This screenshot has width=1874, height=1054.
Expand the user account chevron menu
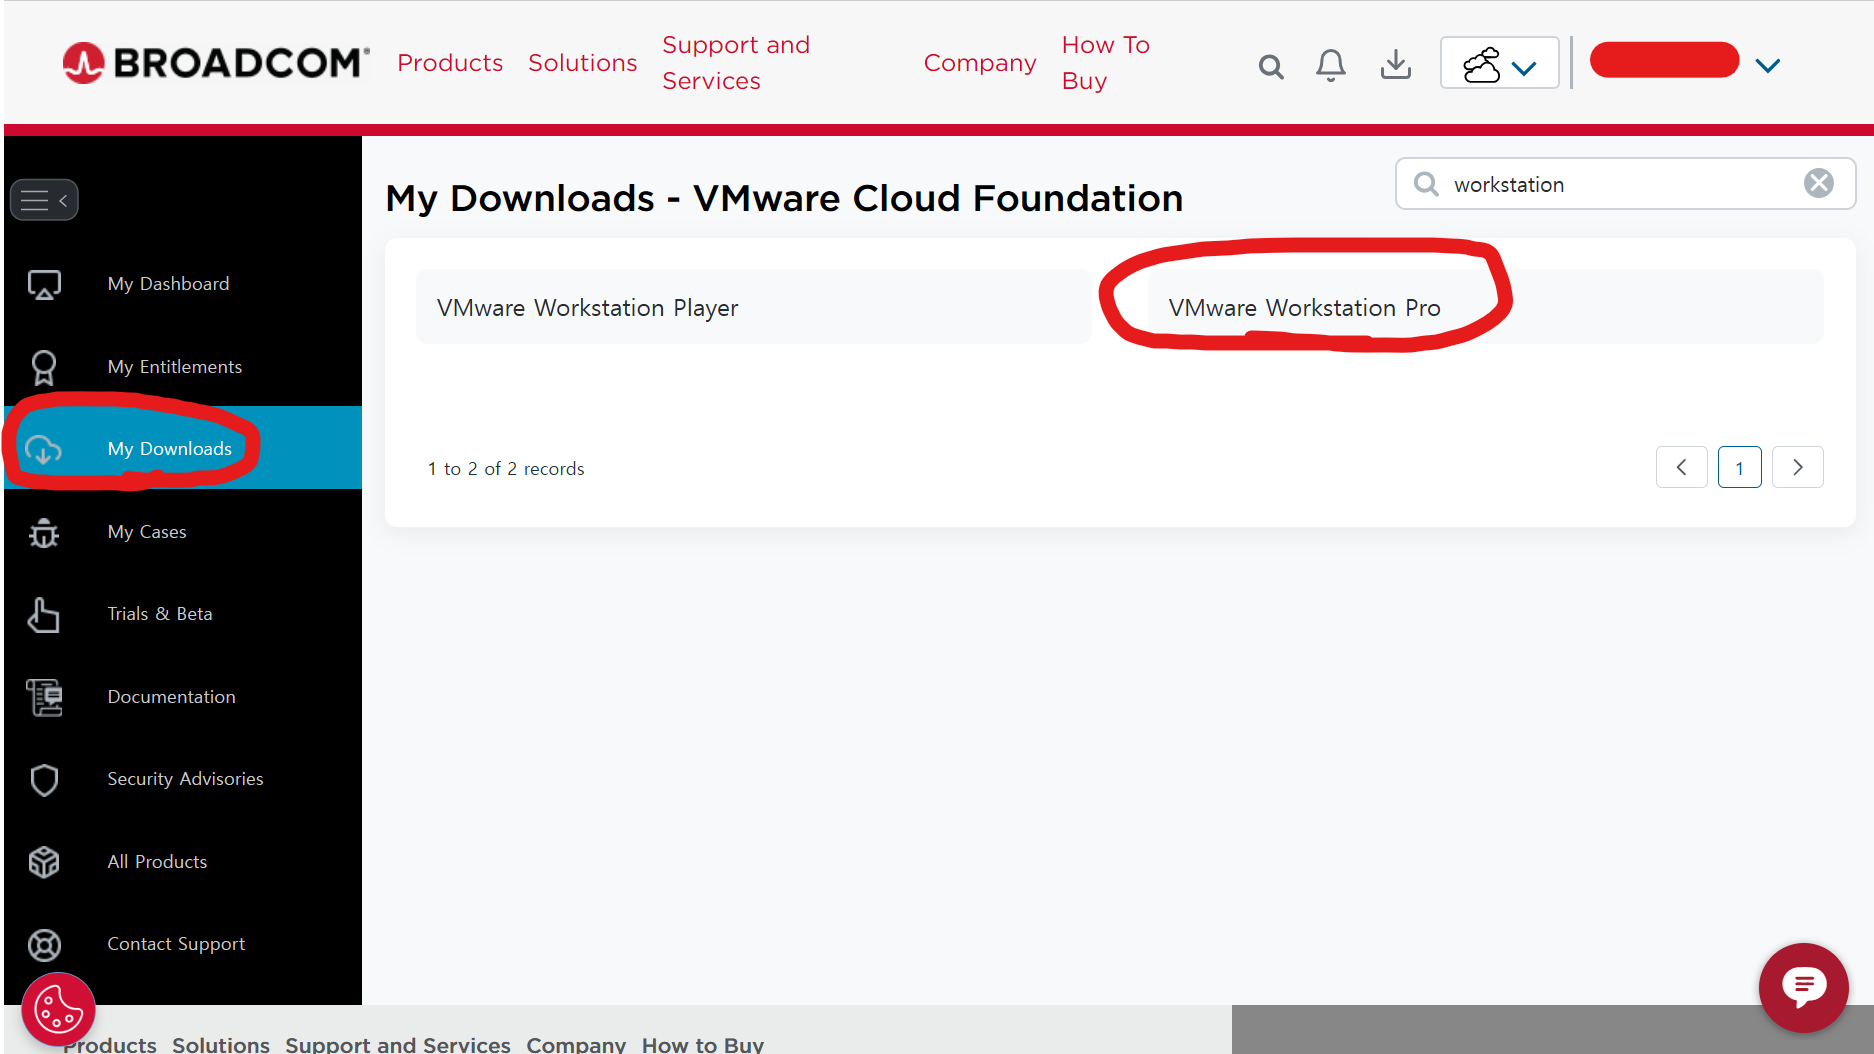pos(1768,66)
